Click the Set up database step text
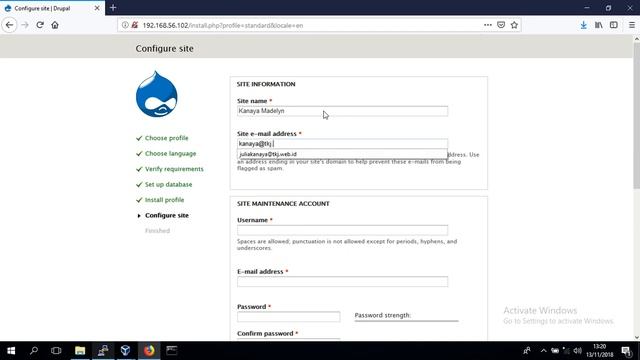This screenshot has width=640, height=360. tap(169, 184)
